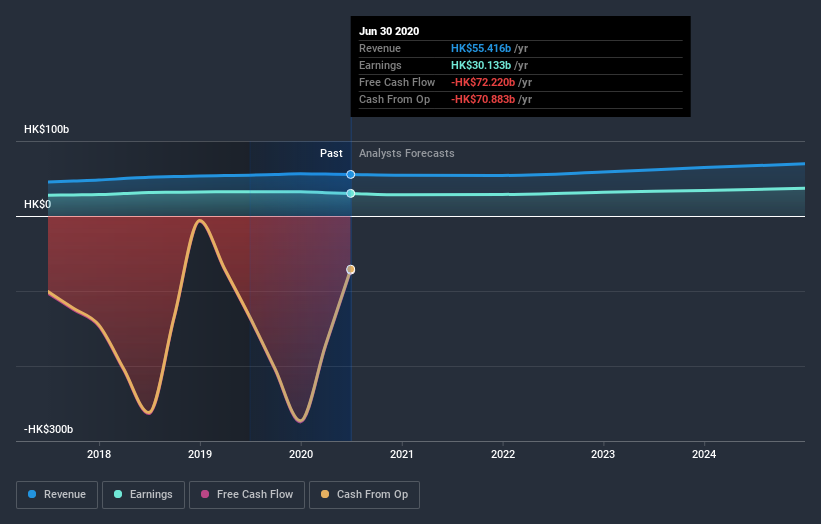The height and width of the screenshot is (524, 821).
Task: Click the HK$100b y-axis label
Action: click(47, 129)
